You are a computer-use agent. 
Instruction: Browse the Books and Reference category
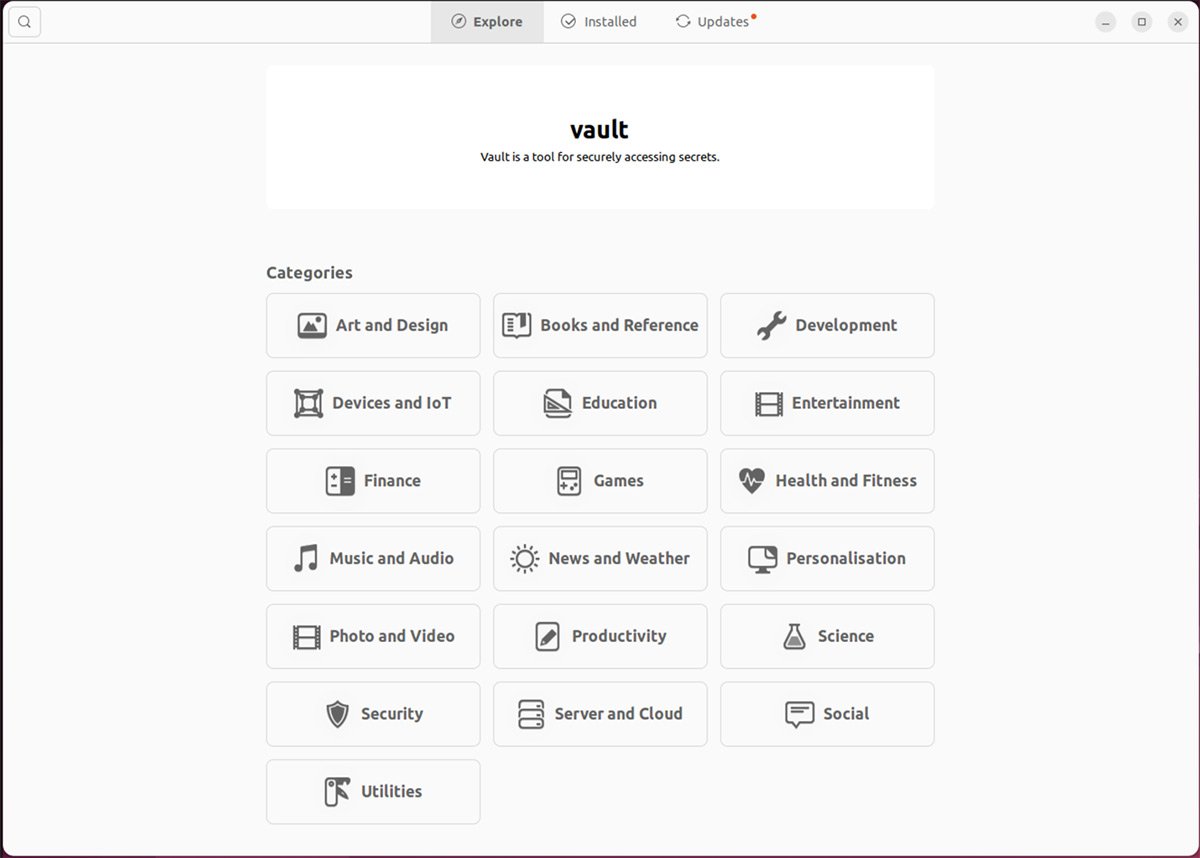(600, 325)
